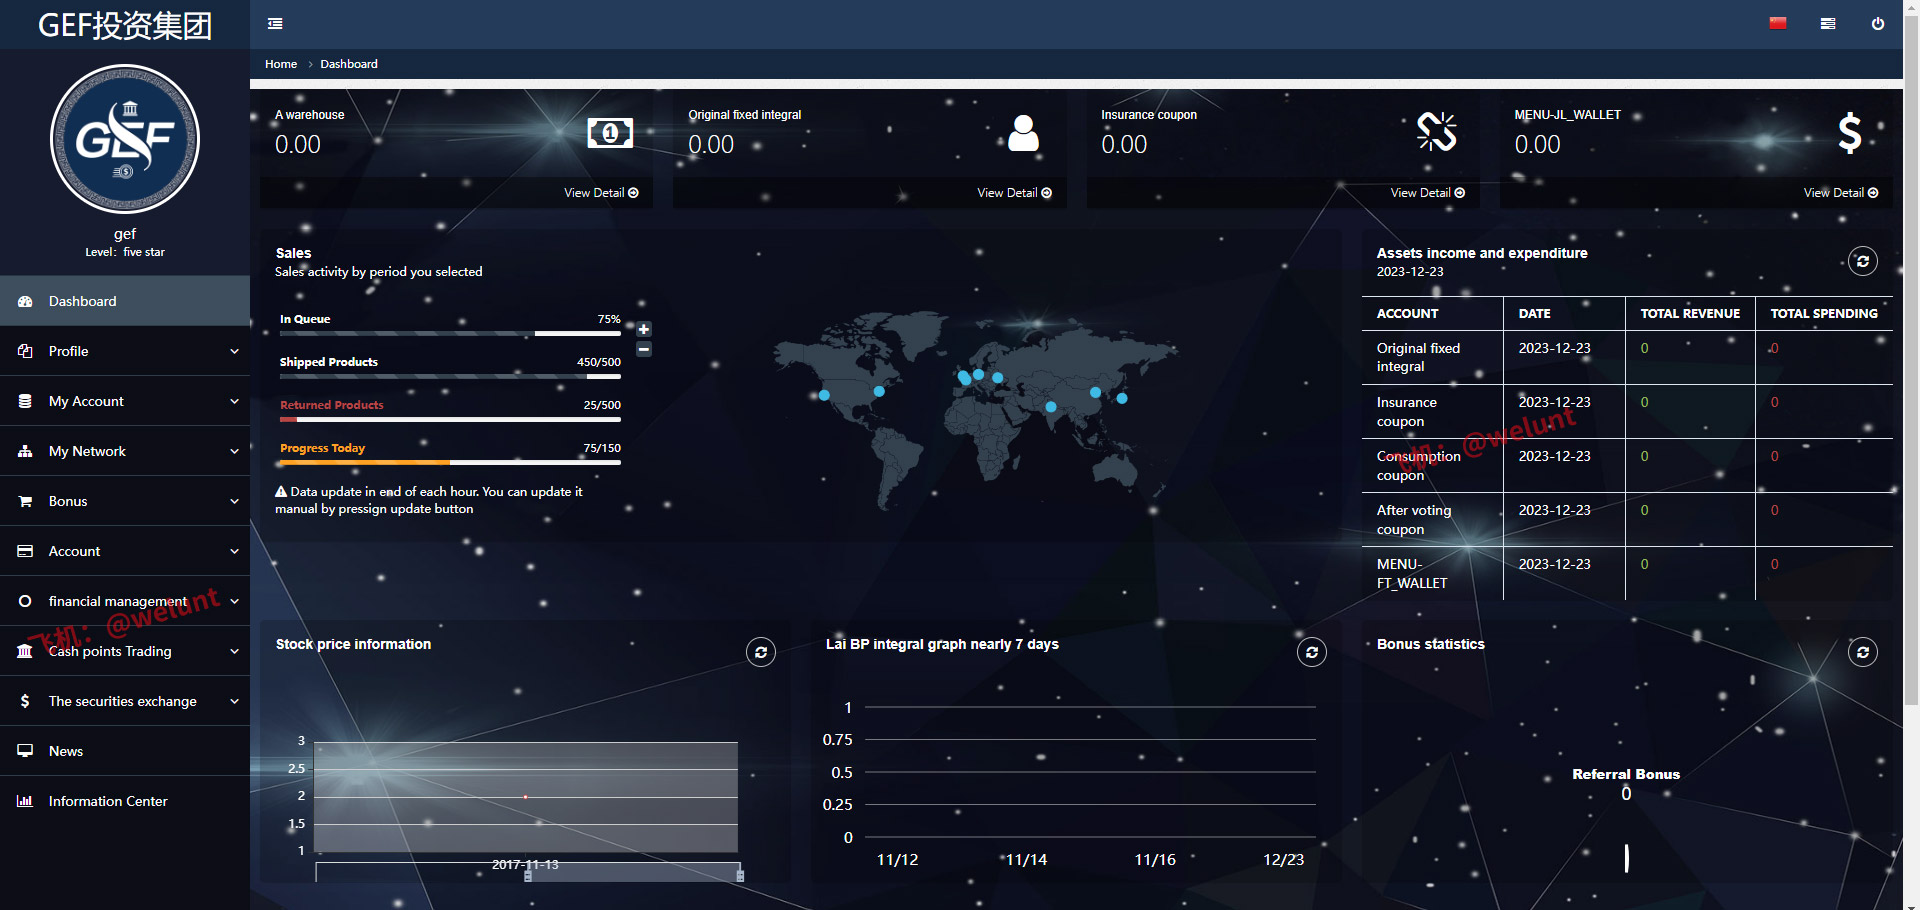Open the top-right server list icon
Screen dimensions: 1920x910
click(x=1828, y=24)
